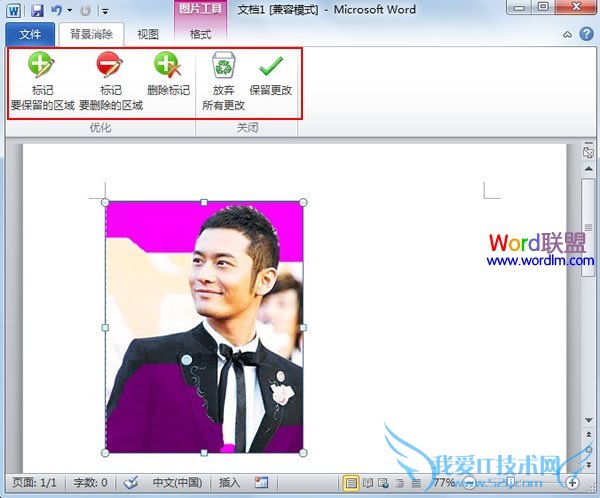Click bottom-right corner handle of picture

[303, 453]
